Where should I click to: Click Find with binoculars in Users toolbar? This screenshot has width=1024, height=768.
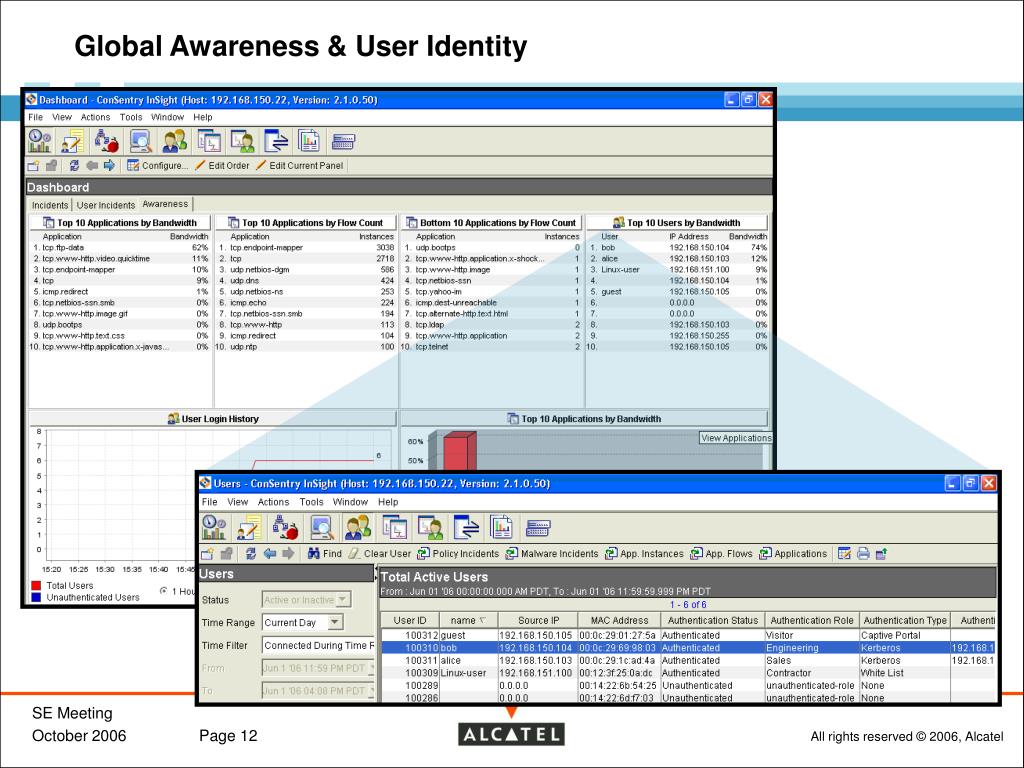pyautogui.click(x=325, y=554)
